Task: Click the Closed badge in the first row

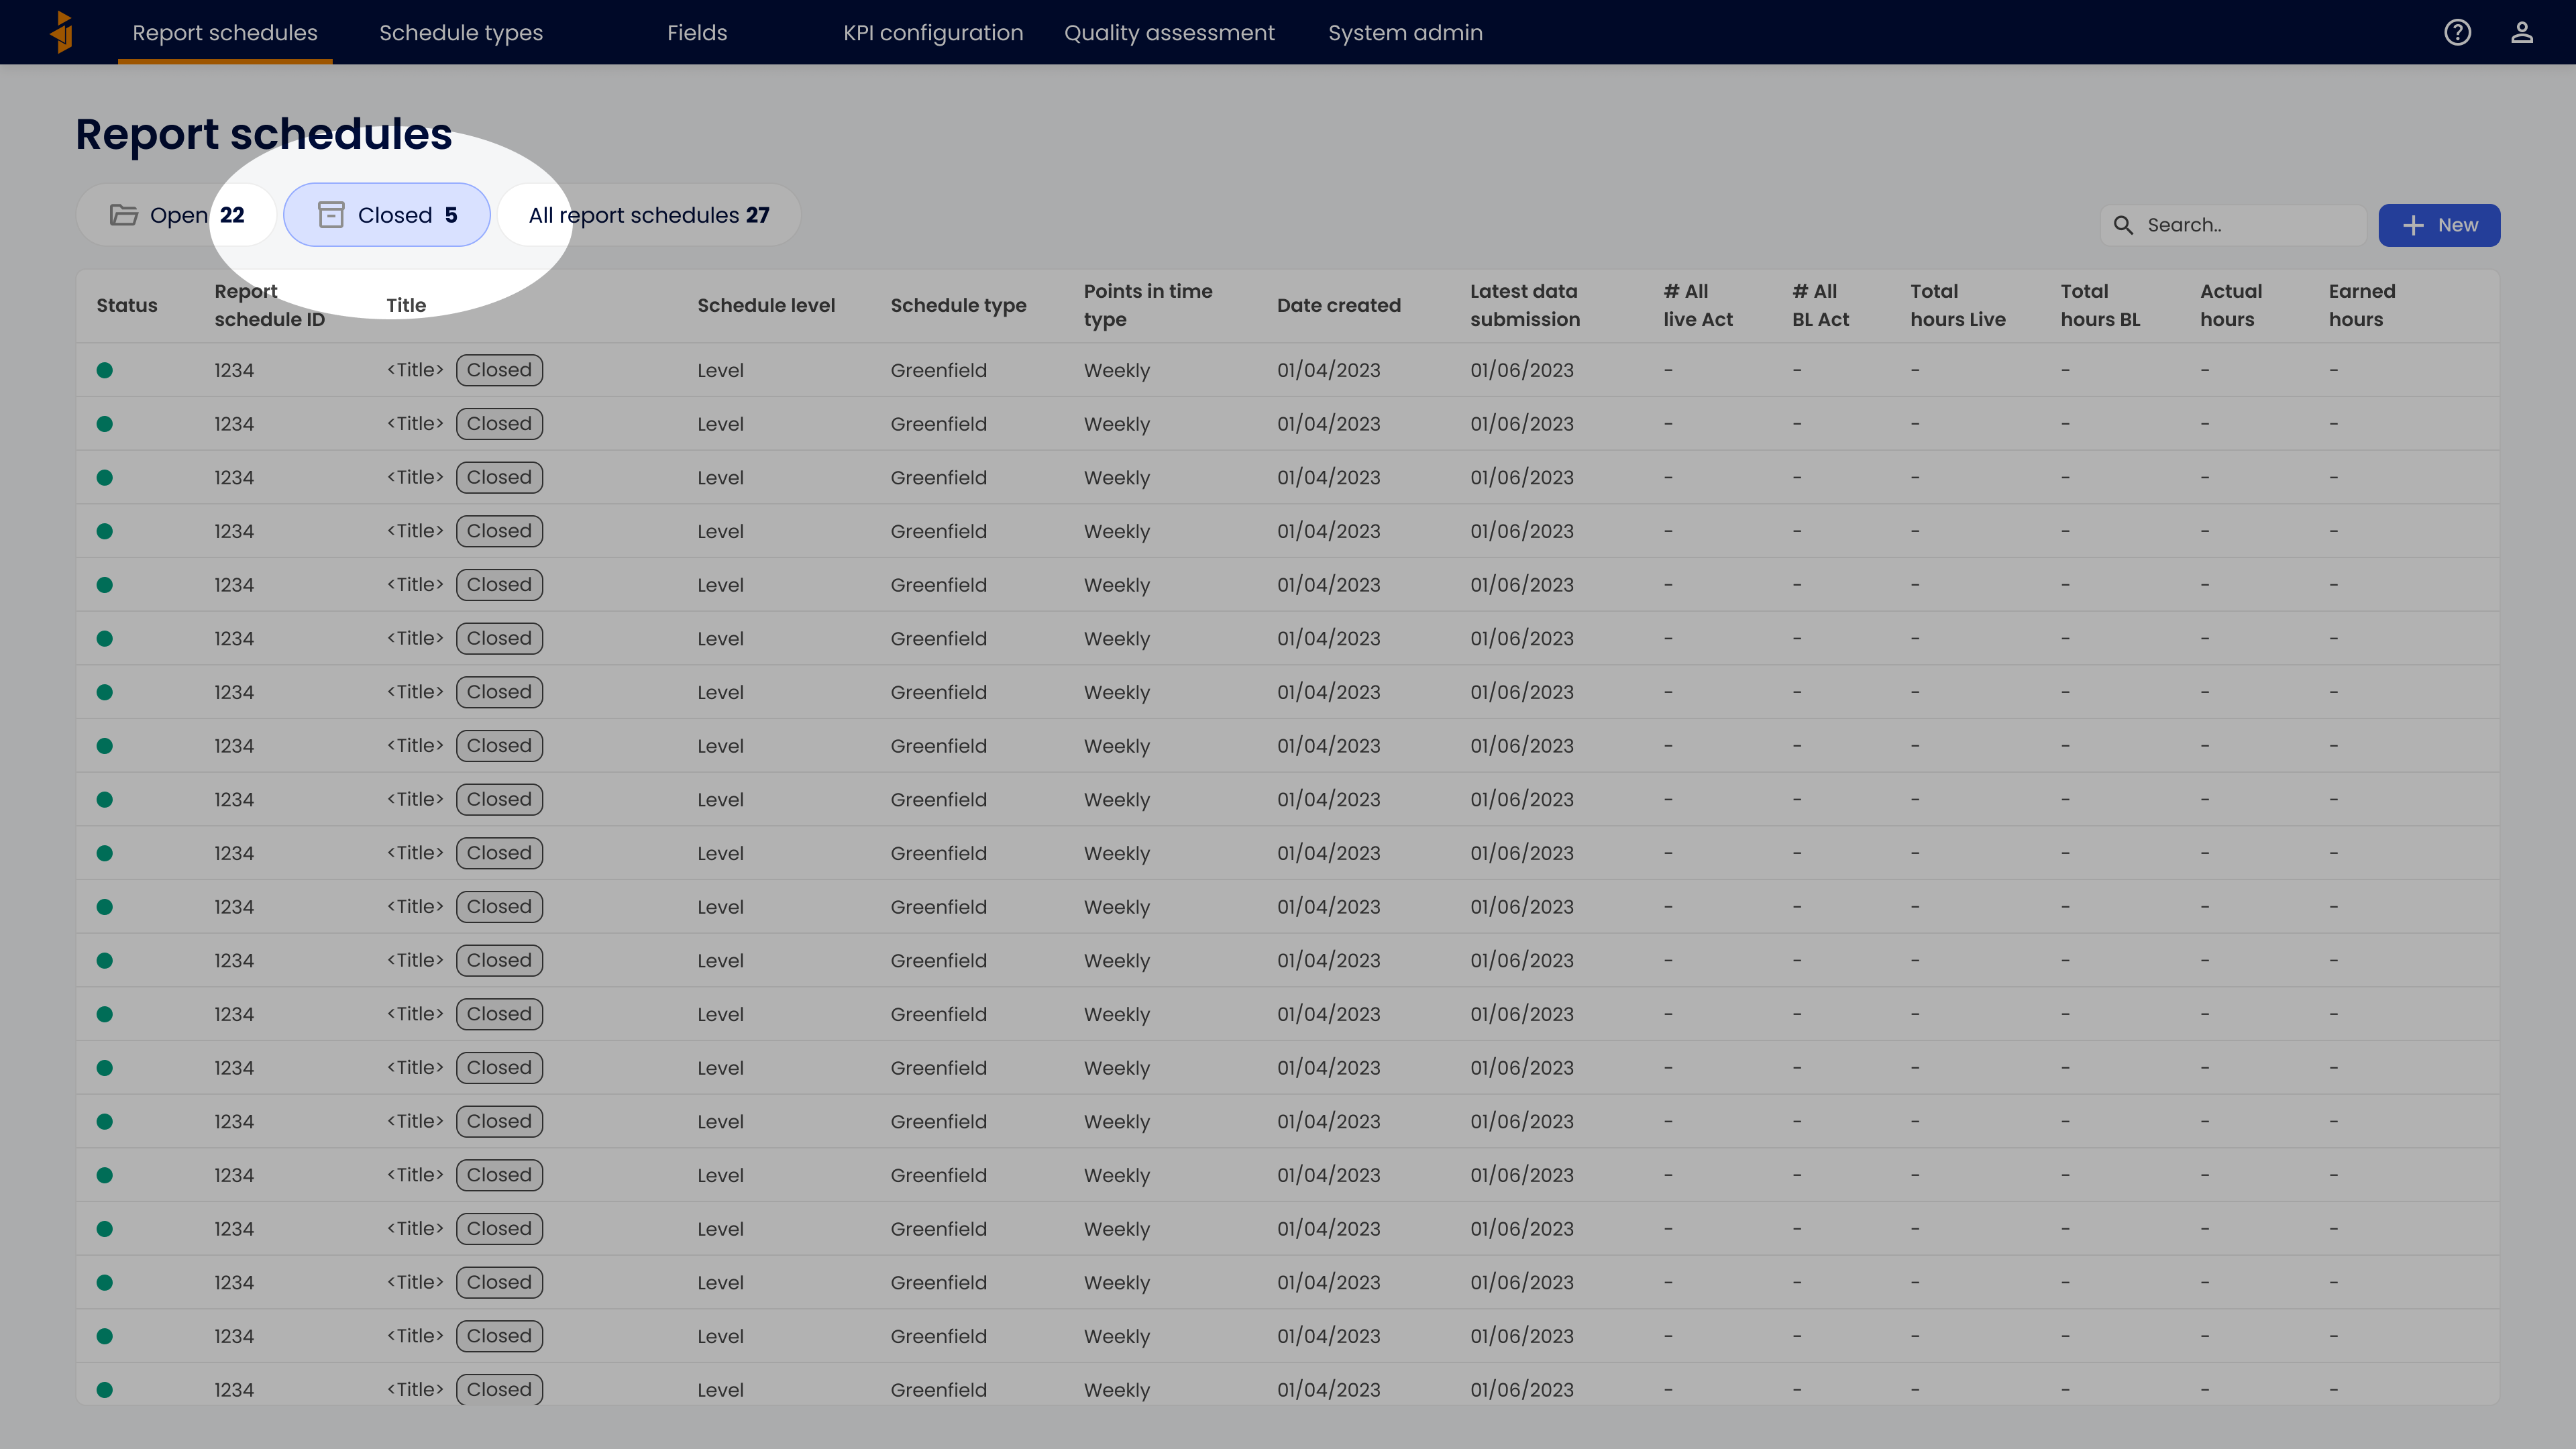Action: (499, 370)
